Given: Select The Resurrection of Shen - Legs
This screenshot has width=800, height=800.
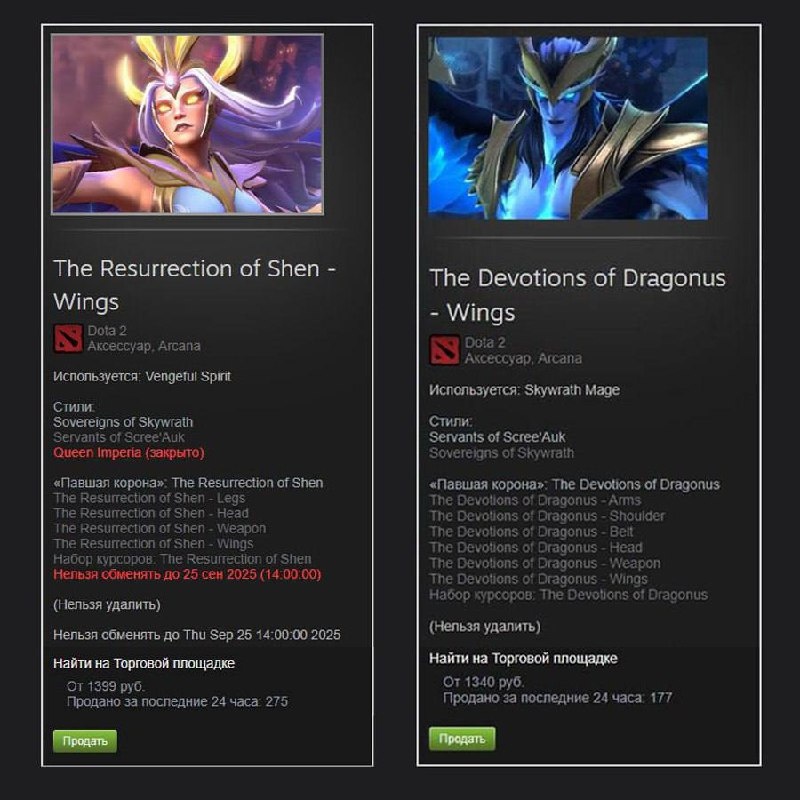Looking at the screenshot, I should click(149, 498).
